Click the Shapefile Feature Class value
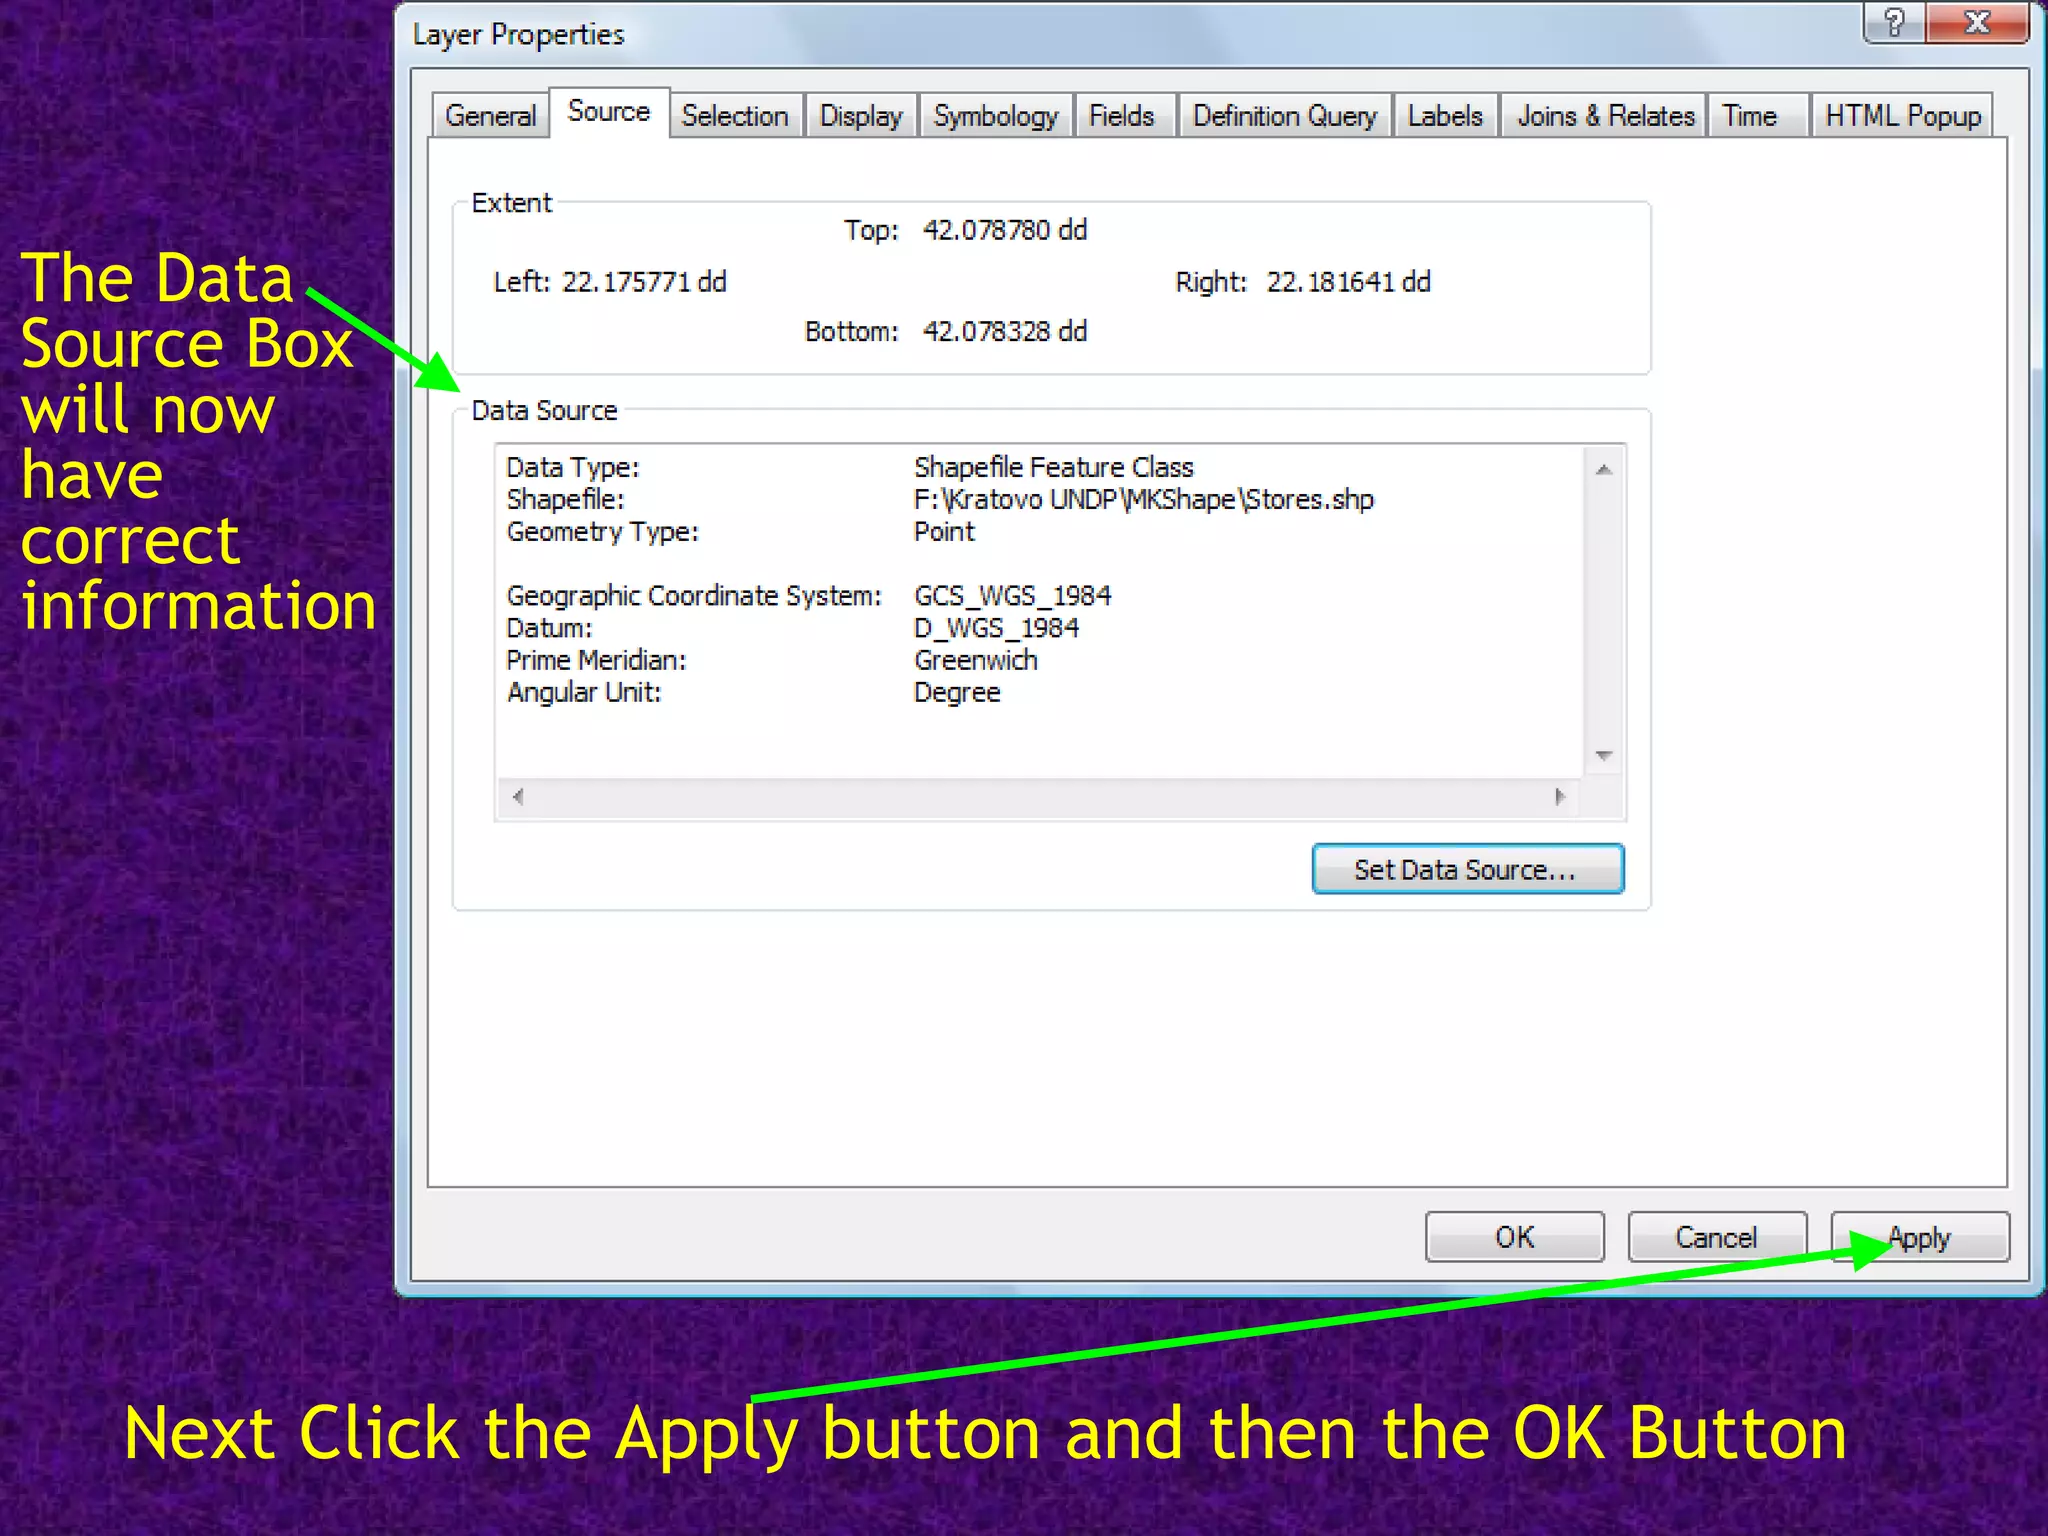The image size is (2048, 1536). [x=1054, y=467]
